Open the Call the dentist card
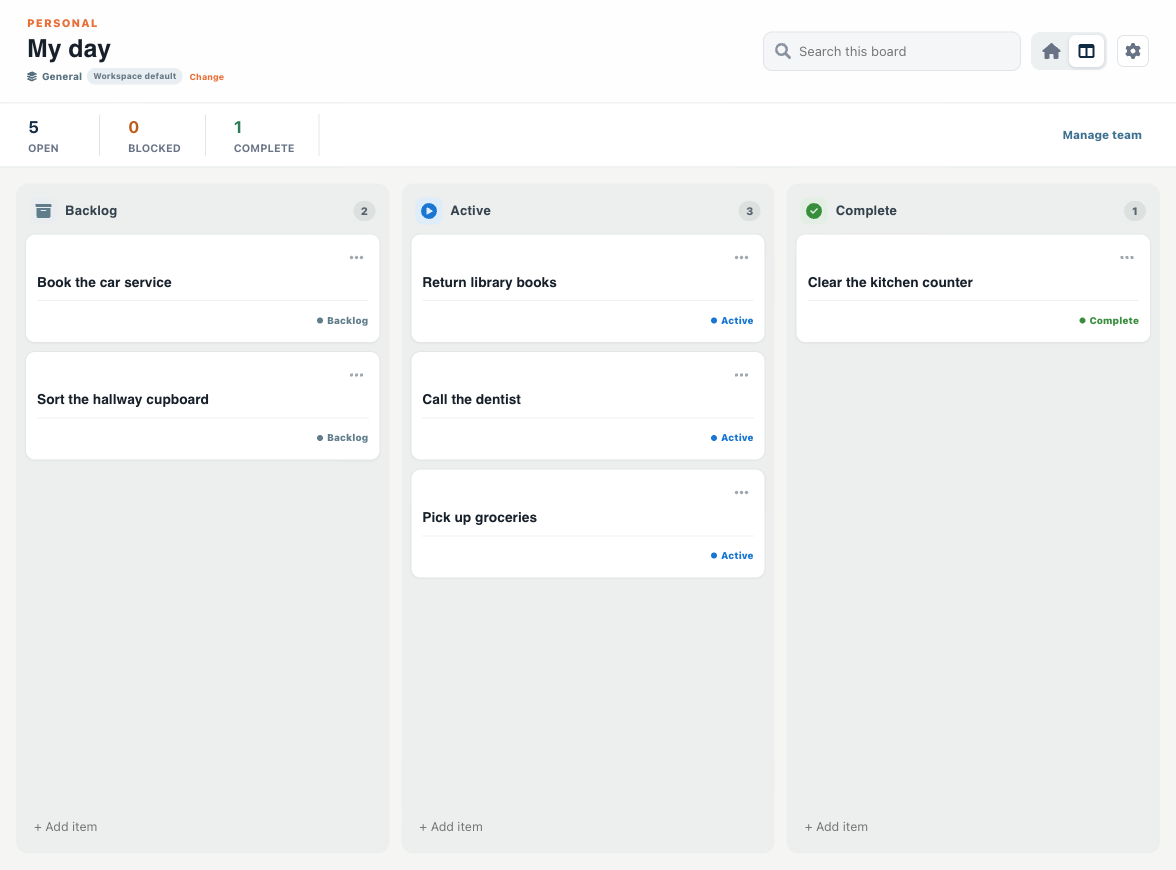The width and height of the screenshot is (1176, 870). tap(588, 406)
